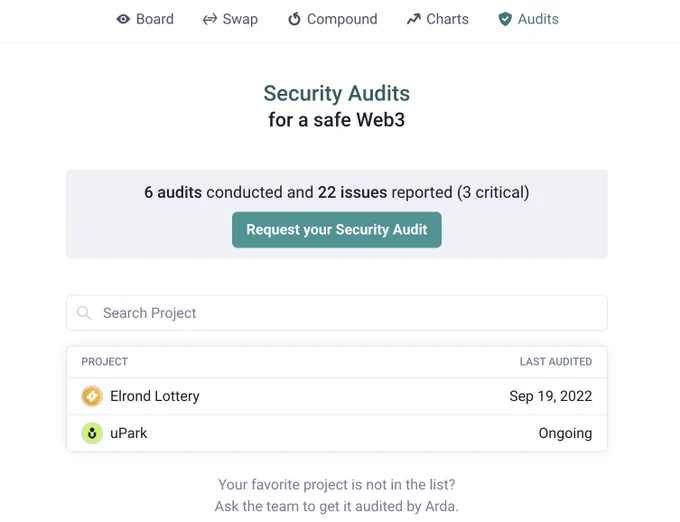Open the Board tab
Image resolution: width=680 pixels, height=522 pixels.
point(145,19)
